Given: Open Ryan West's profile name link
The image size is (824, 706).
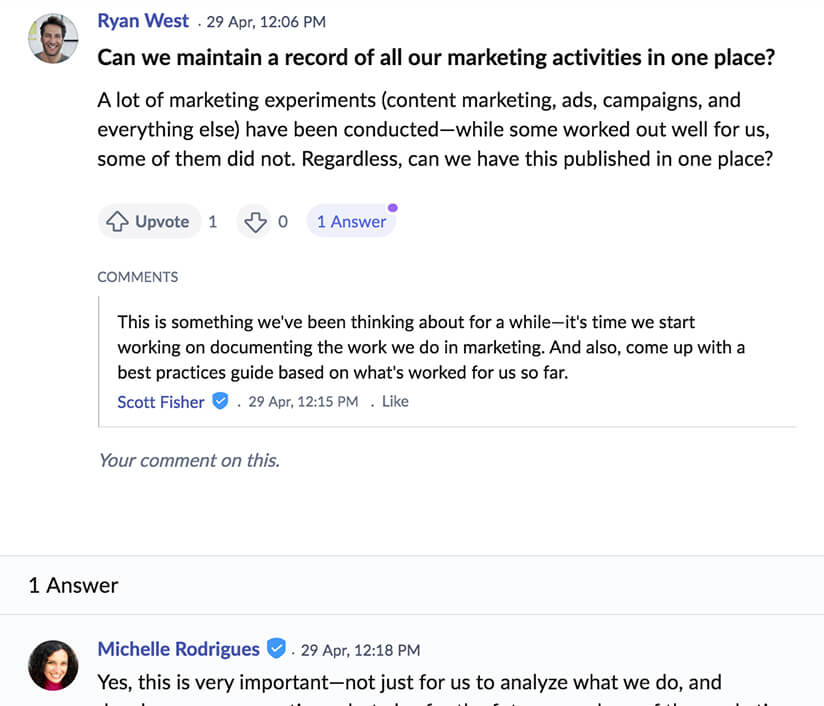Looking at the screenshot, I should [143, 21].
